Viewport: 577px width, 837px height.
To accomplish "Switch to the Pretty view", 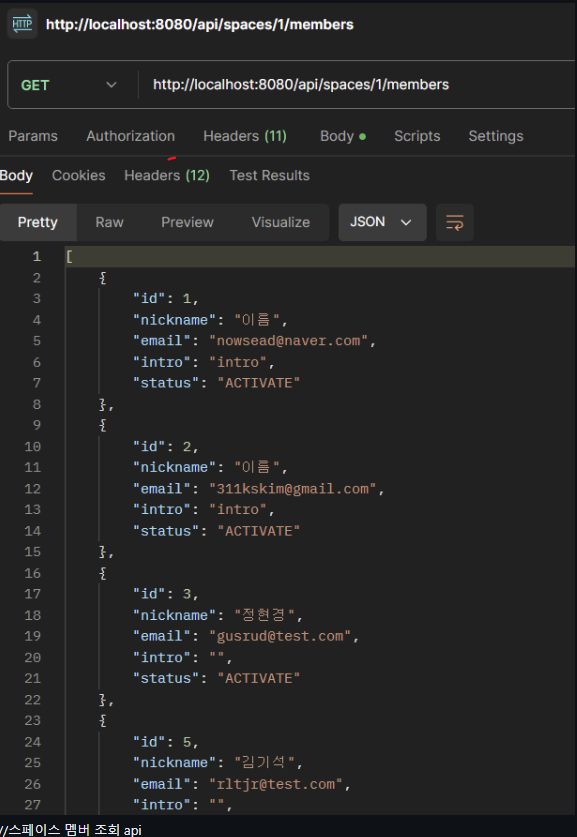I will [x=38, y=222].
